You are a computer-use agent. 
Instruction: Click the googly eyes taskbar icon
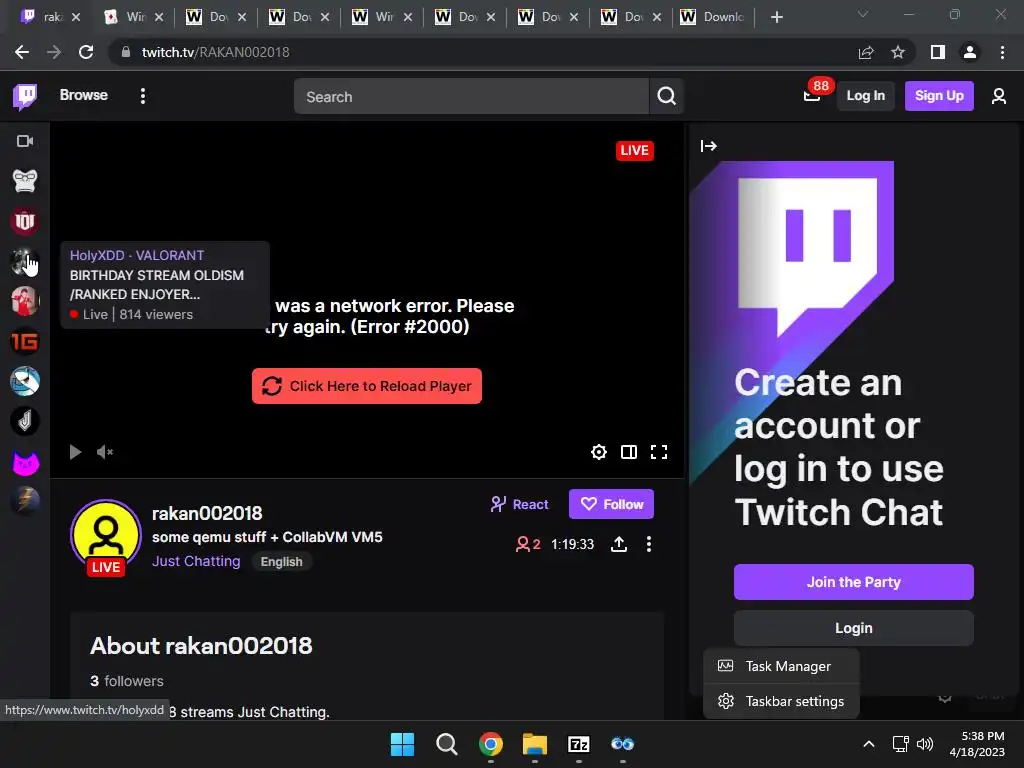tap(622, 744)
